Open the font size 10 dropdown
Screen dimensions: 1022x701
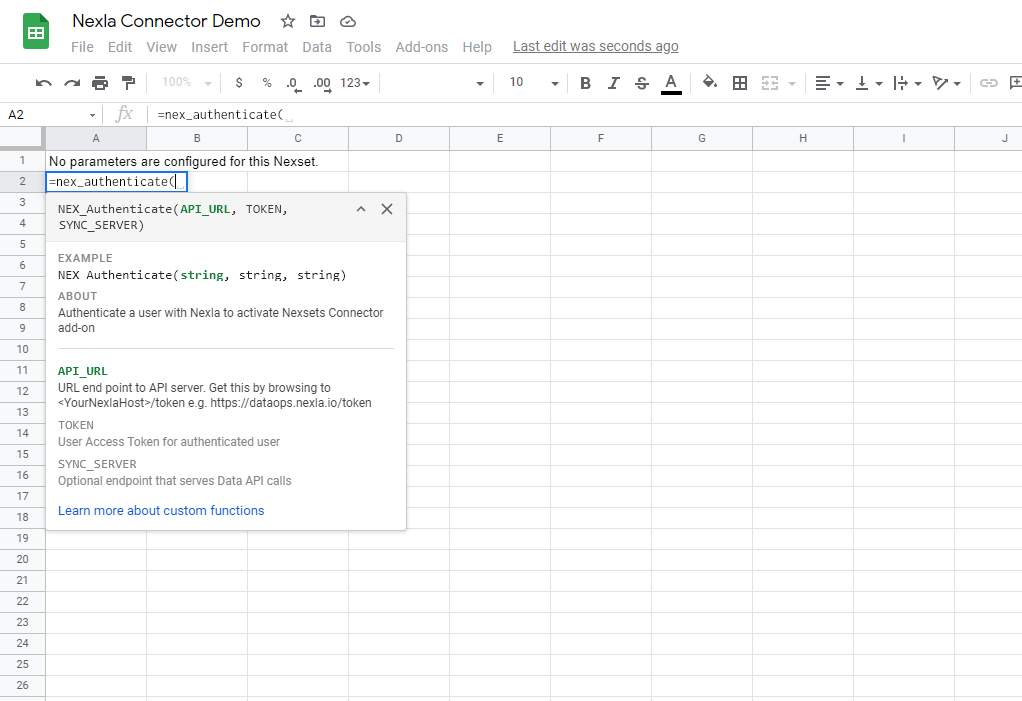coord(533,83)
